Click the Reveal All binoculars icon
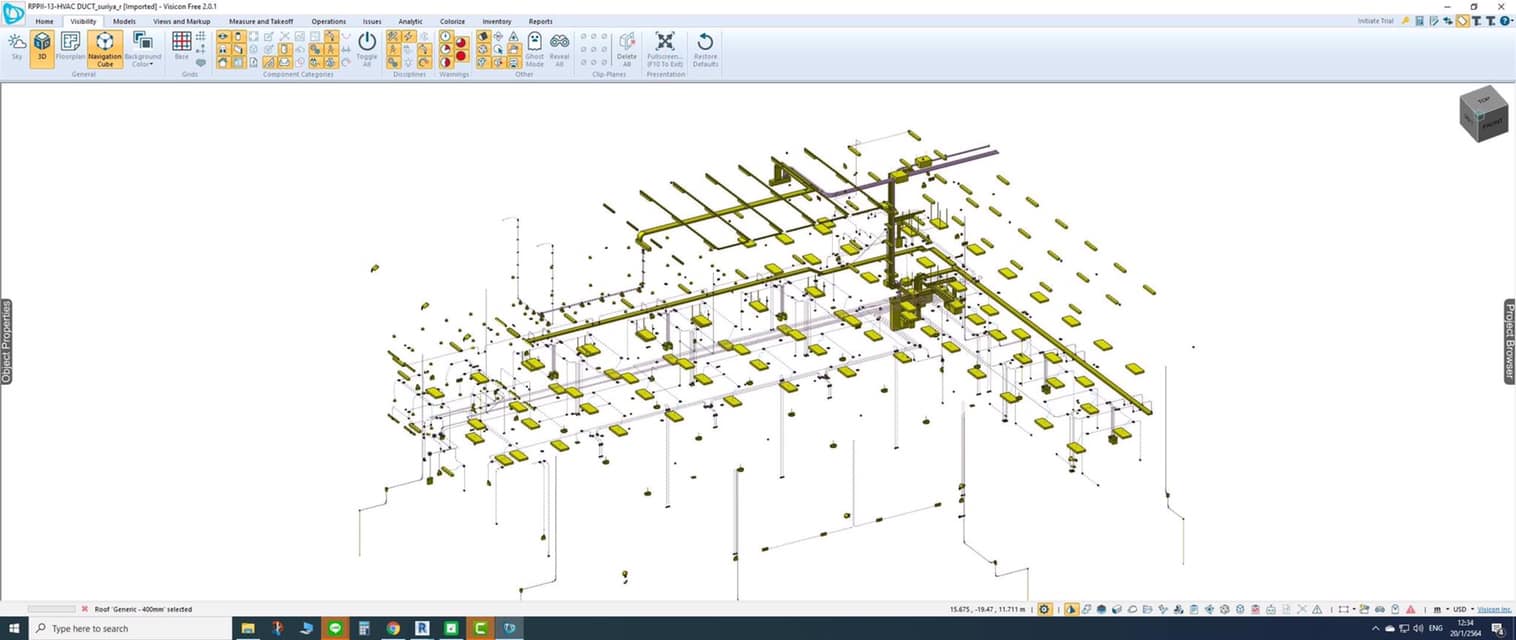Viewport: 1516px width, 640px height. click(559, 49)
